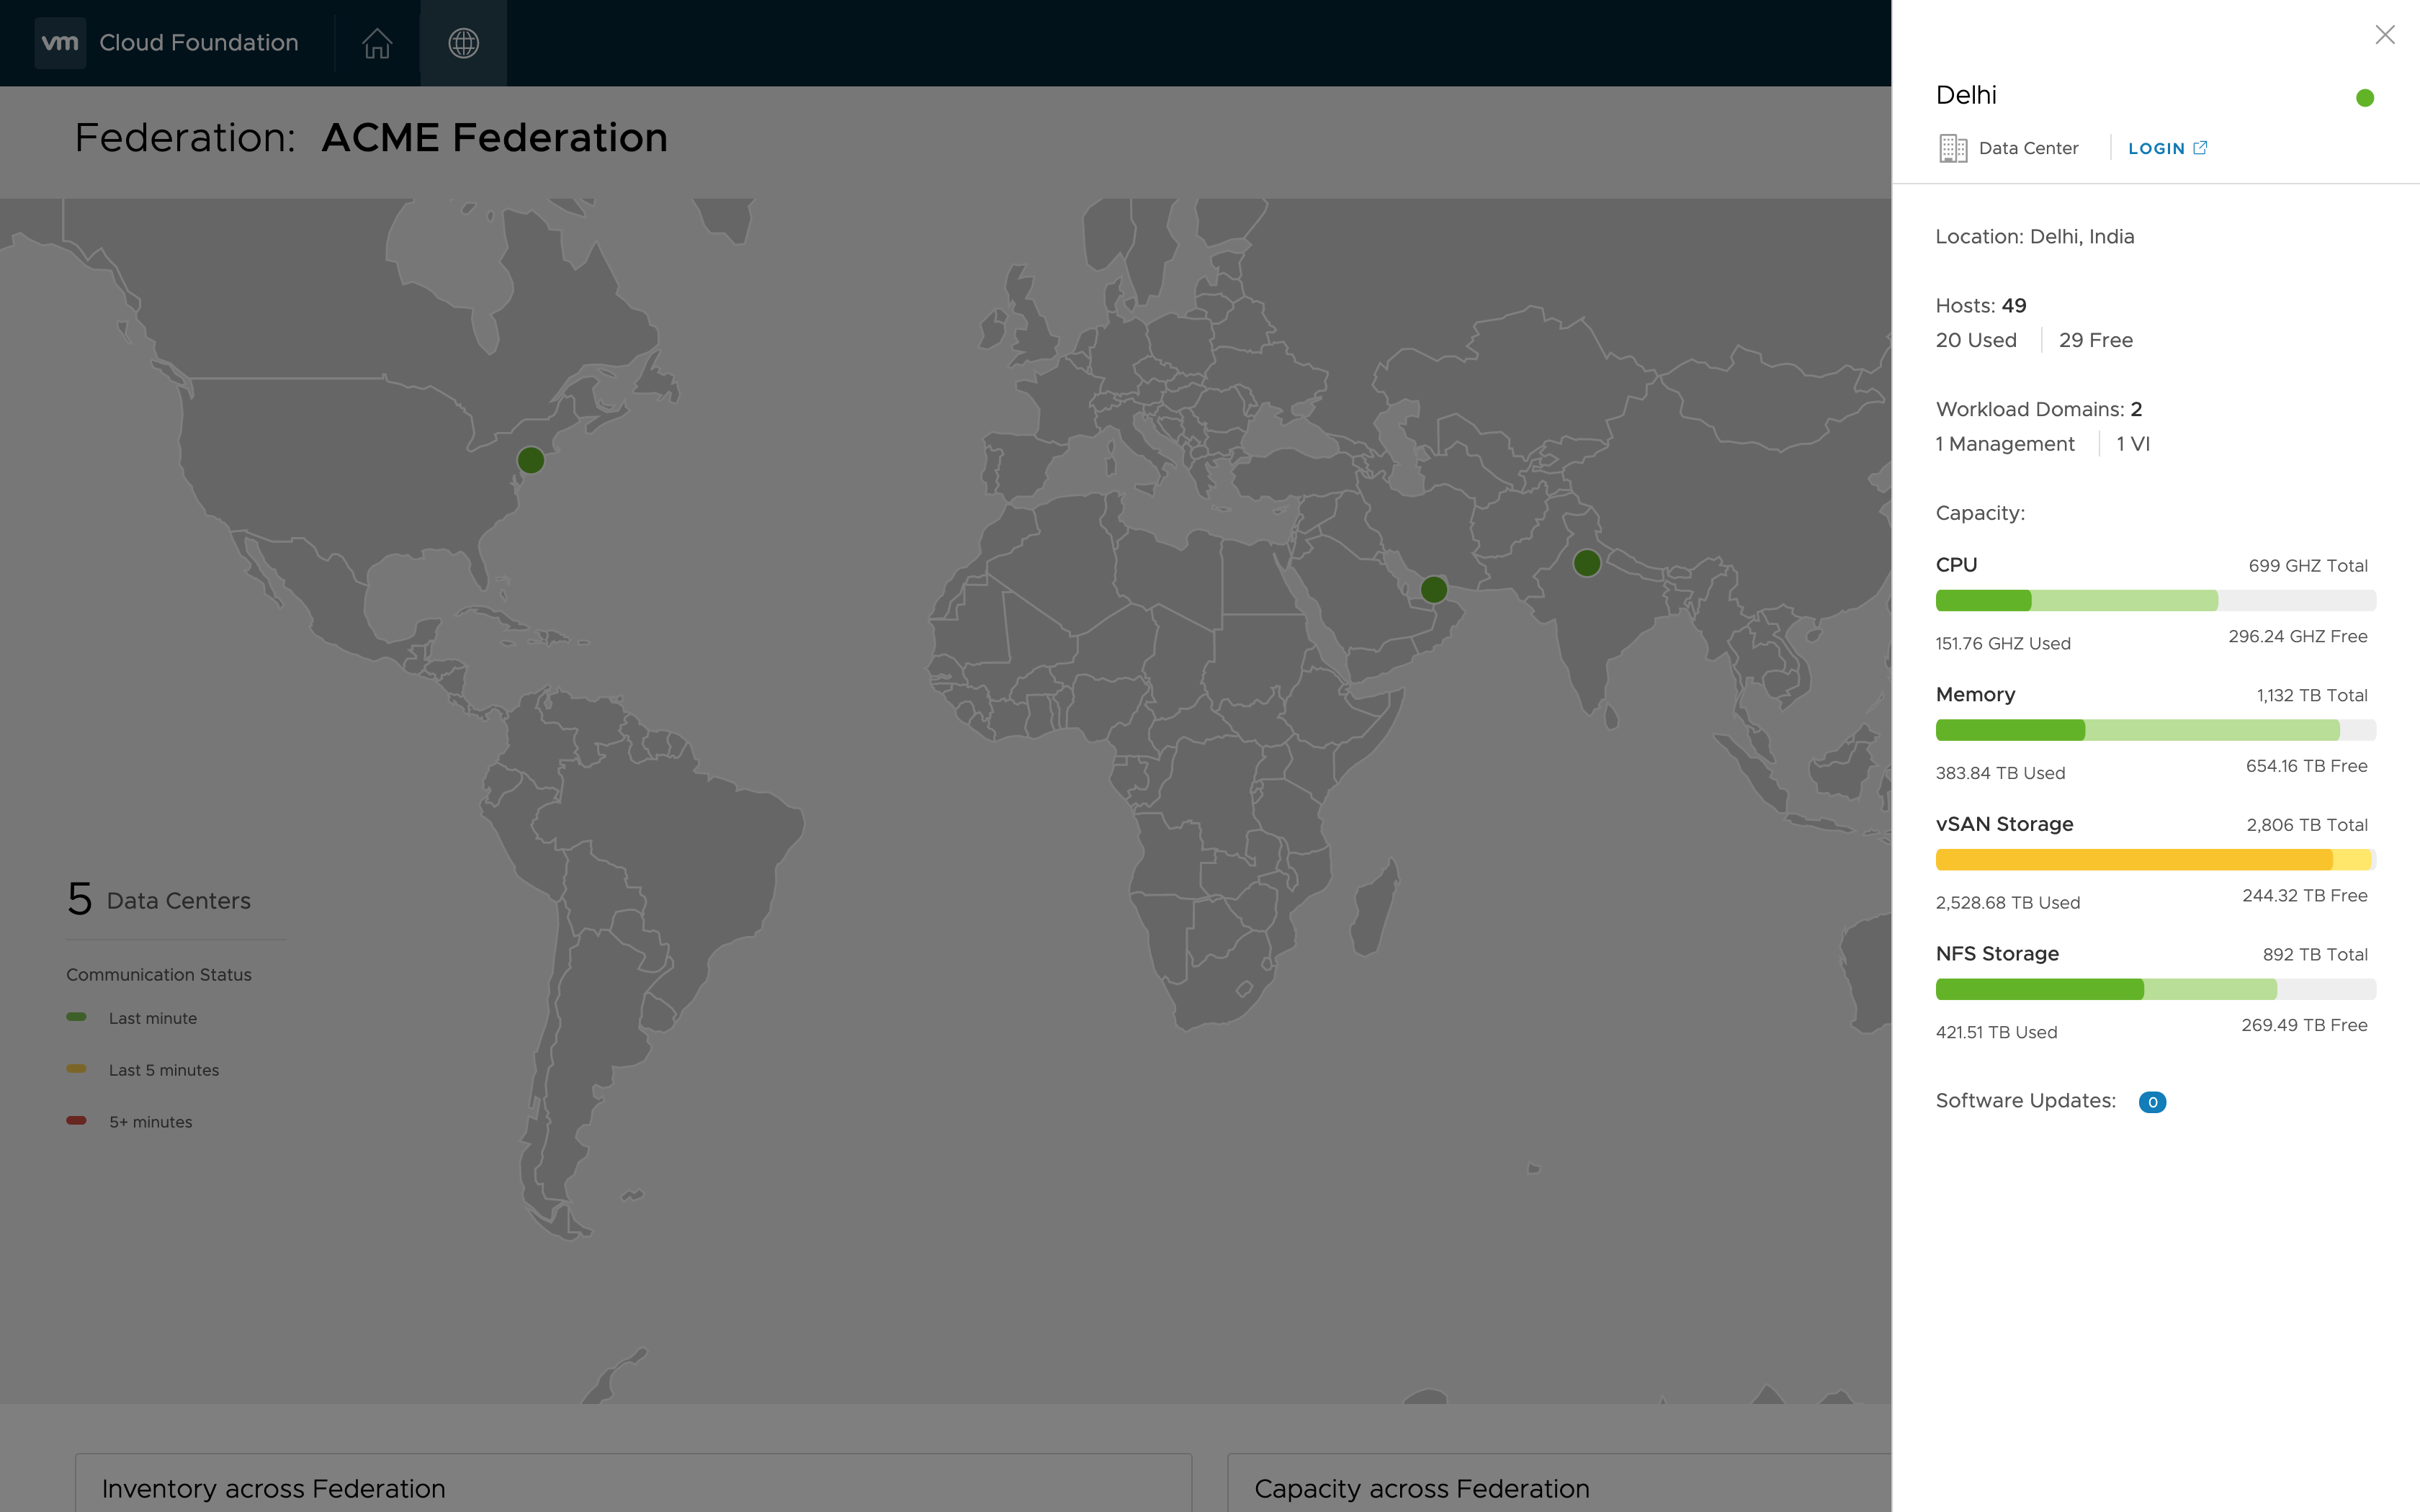This screenshot has height=1512, width=2420.
Task: Click the 699 GHZ Total value
Action: pyautogui.click(x=2308, y=566)
